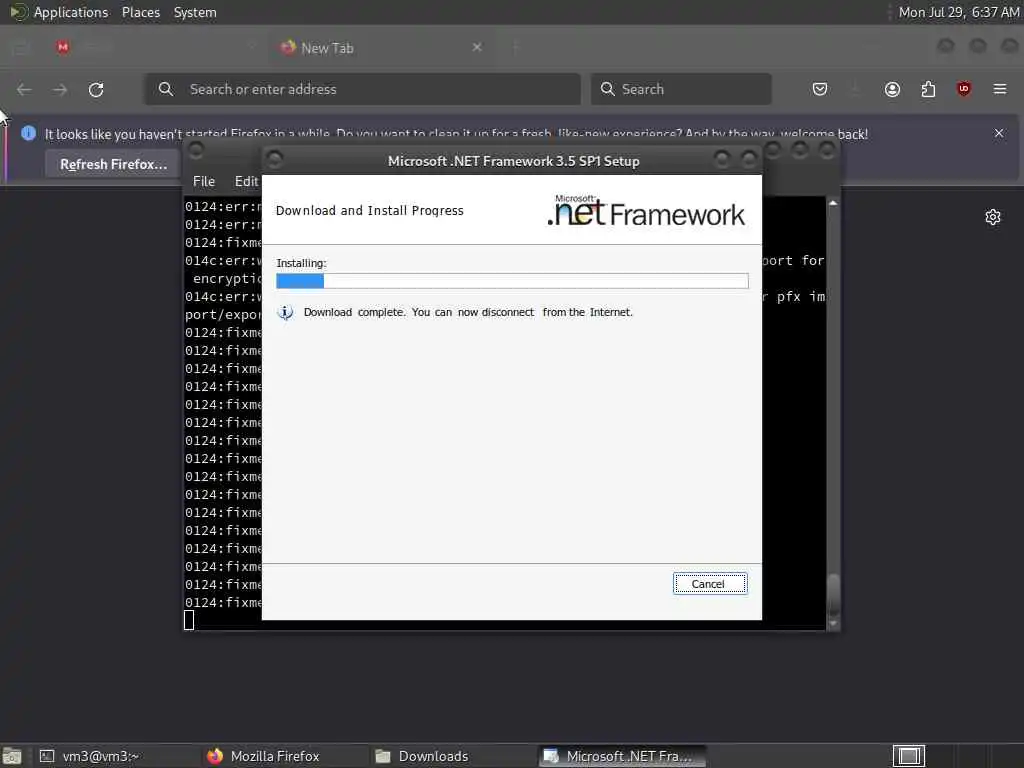Click the .NET Framework logo

646,210
